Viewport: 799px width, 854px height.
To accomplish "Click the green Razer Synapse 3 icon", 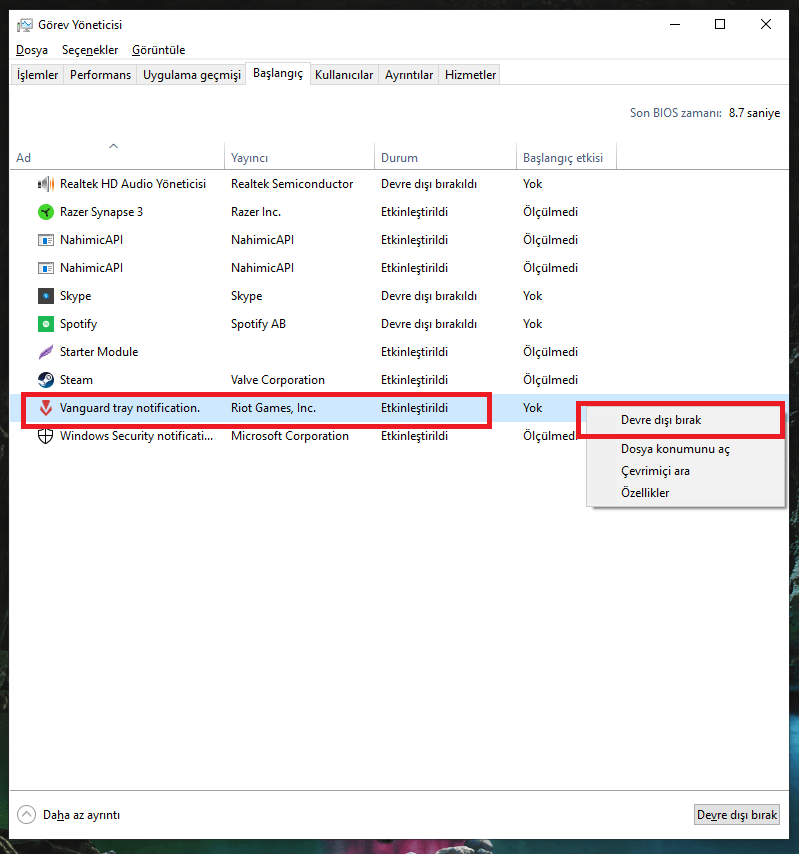I will tap(46, 212).
